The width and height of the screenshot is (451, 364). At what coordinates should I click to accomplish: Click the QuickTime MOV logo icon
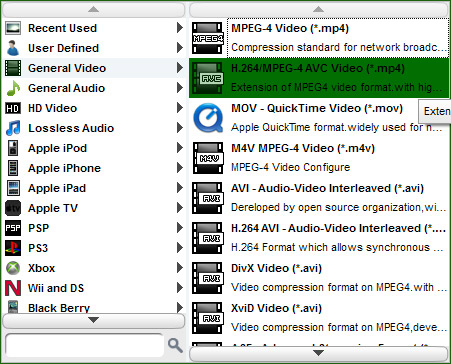click(208, 118)
